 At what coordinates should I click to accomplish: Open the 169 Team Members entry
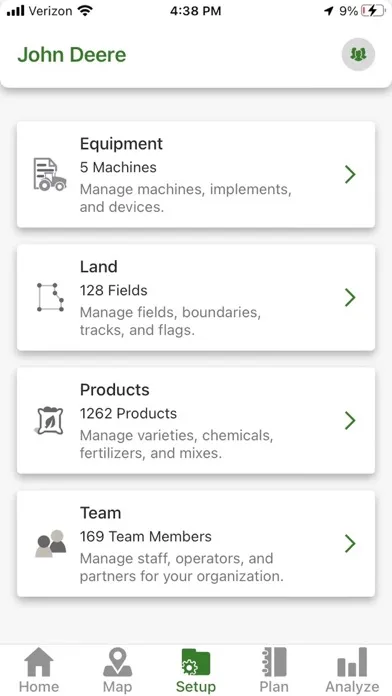(196, 543)
